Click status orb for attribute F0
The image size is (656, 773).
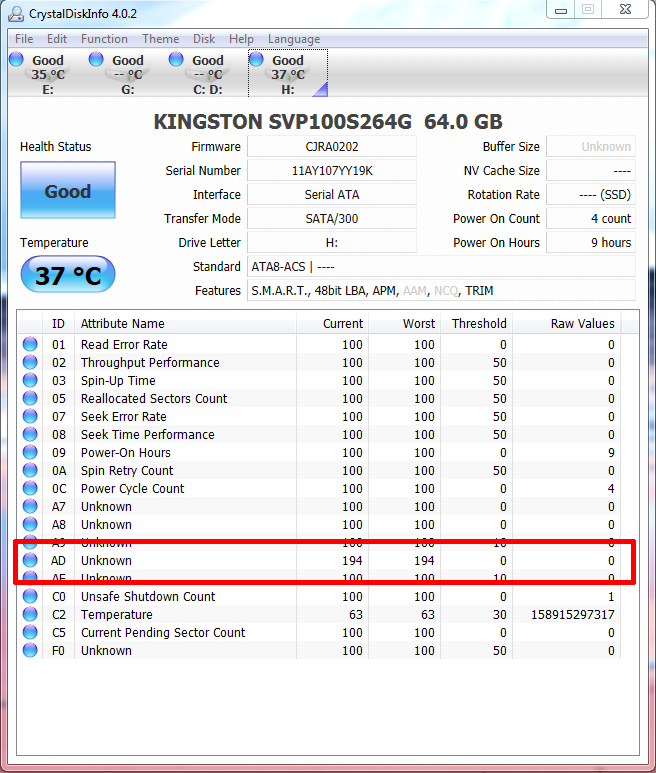click(30, 650)
